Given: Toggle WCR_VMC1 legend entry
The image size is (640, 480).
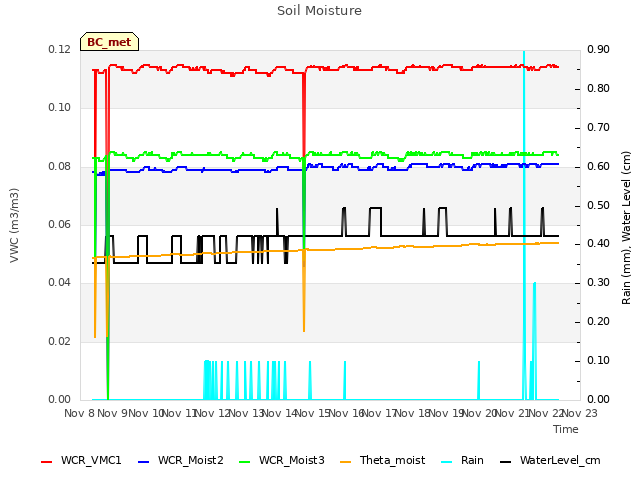Looking at the screenshot, I should pyautogui.click(x=81, y=460).
